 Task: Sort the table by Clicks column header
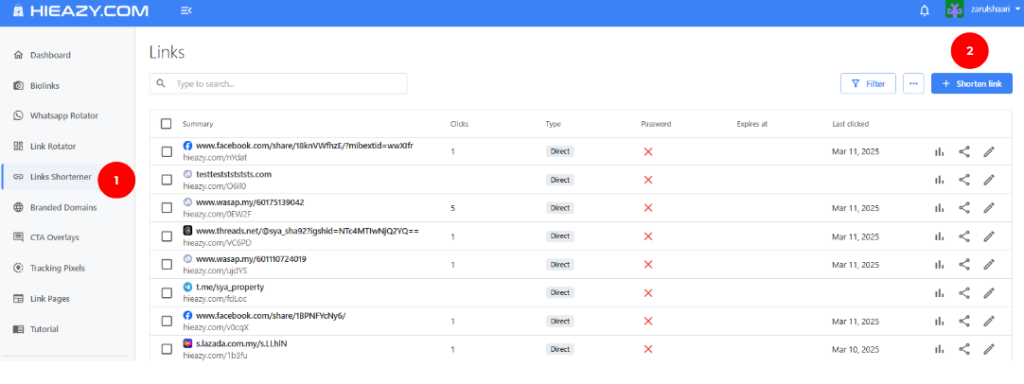click(x=459, y=124)
